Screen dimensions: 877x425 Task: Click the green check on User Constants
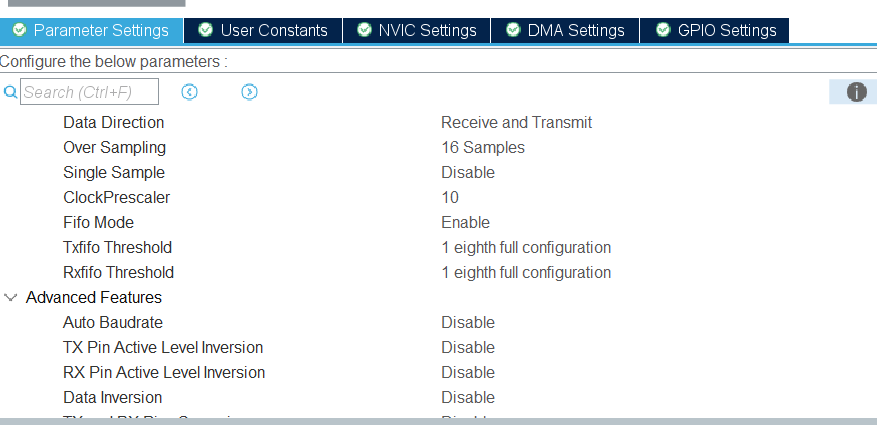point(205,30)
